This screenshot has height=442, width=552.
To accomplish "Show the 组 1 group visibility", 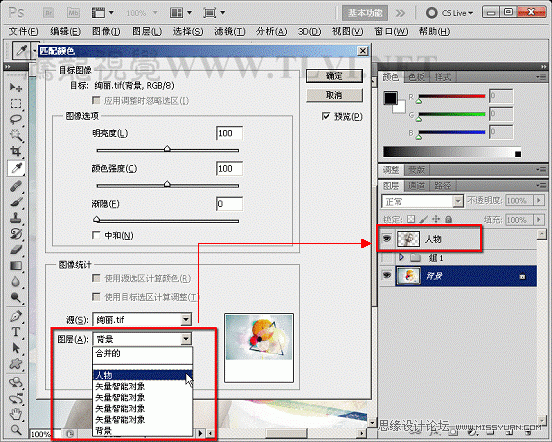I will pyautogui.click(x=387, y=258).
